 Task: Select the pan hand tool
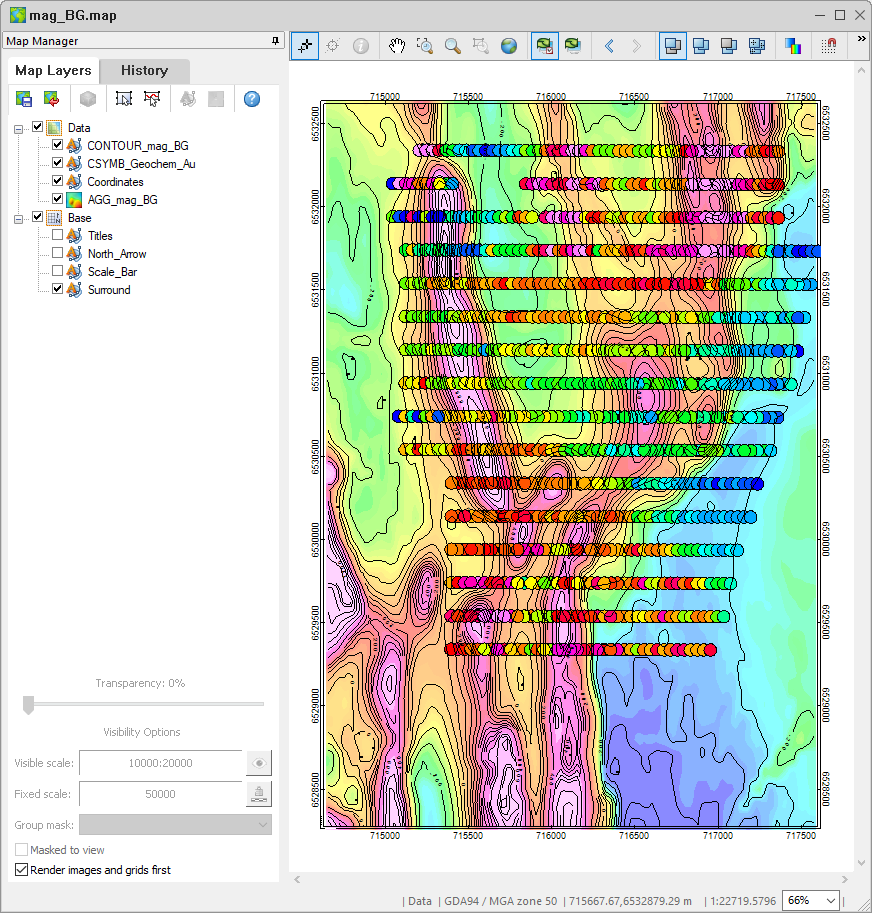(397, 46)
